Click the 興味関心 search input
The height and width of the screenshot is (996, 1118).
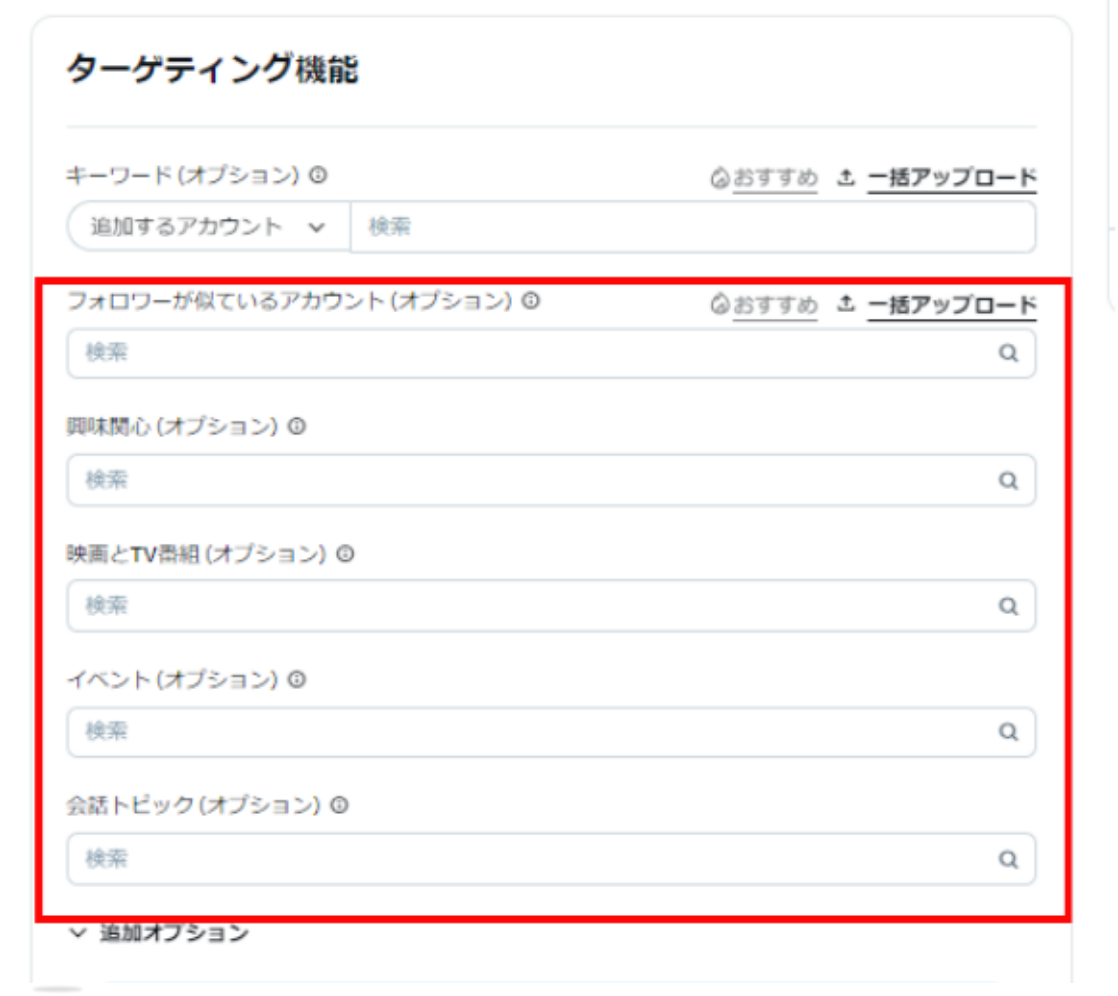pyautogui.click(x=530, y=480)
